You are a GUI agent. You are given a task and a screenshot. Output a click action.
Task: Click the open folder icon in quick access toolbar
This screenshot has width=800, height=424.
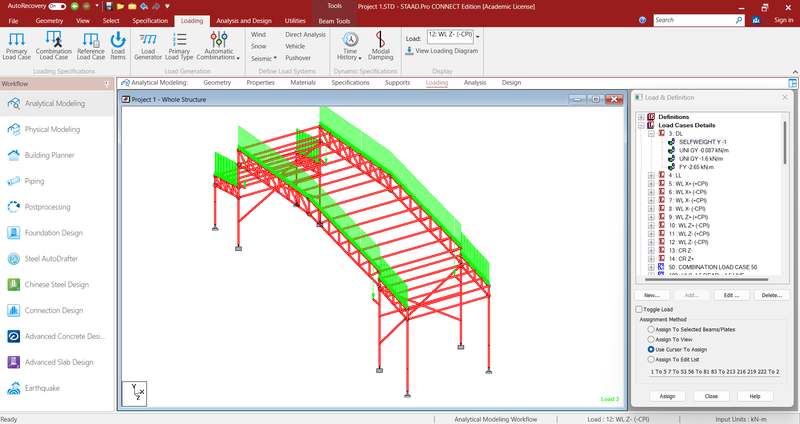[120, 7]
